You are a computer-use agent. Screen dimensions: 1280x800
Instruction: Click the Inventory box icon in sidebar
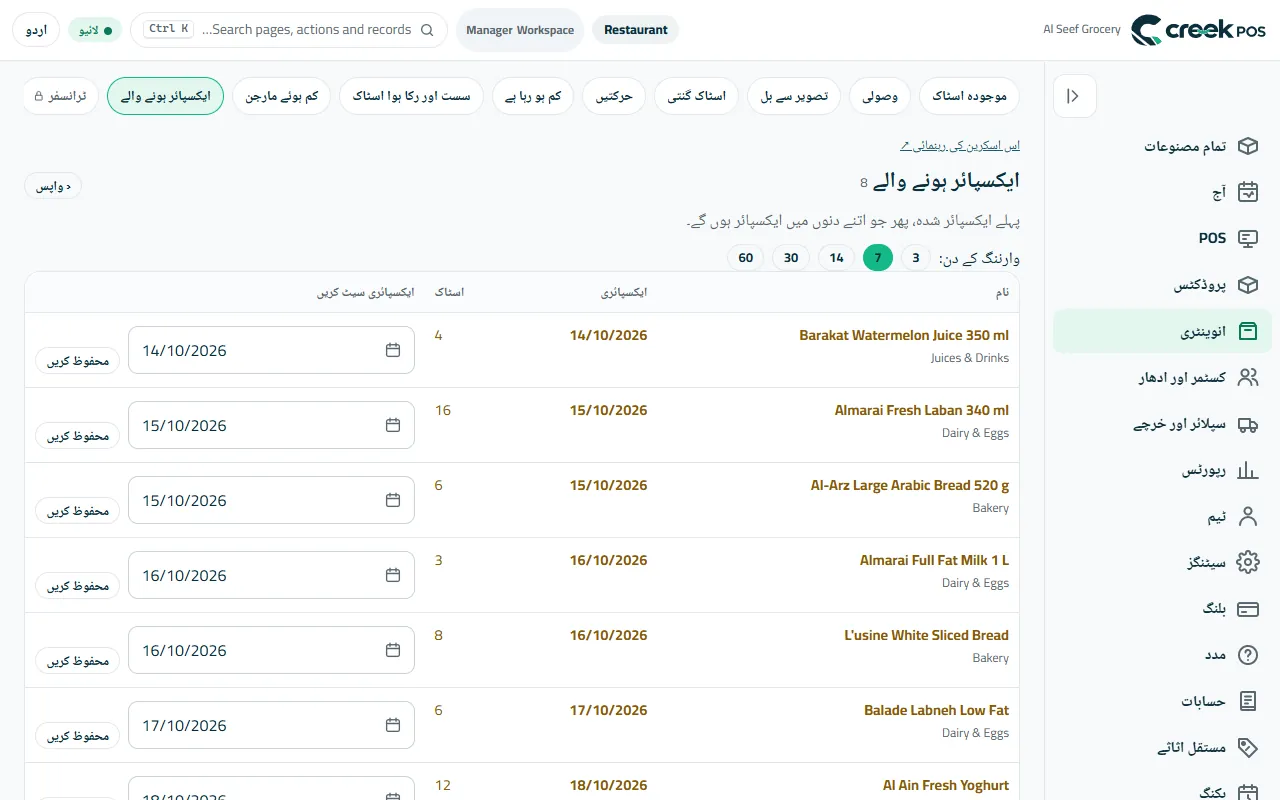[x=1247, y=331]
